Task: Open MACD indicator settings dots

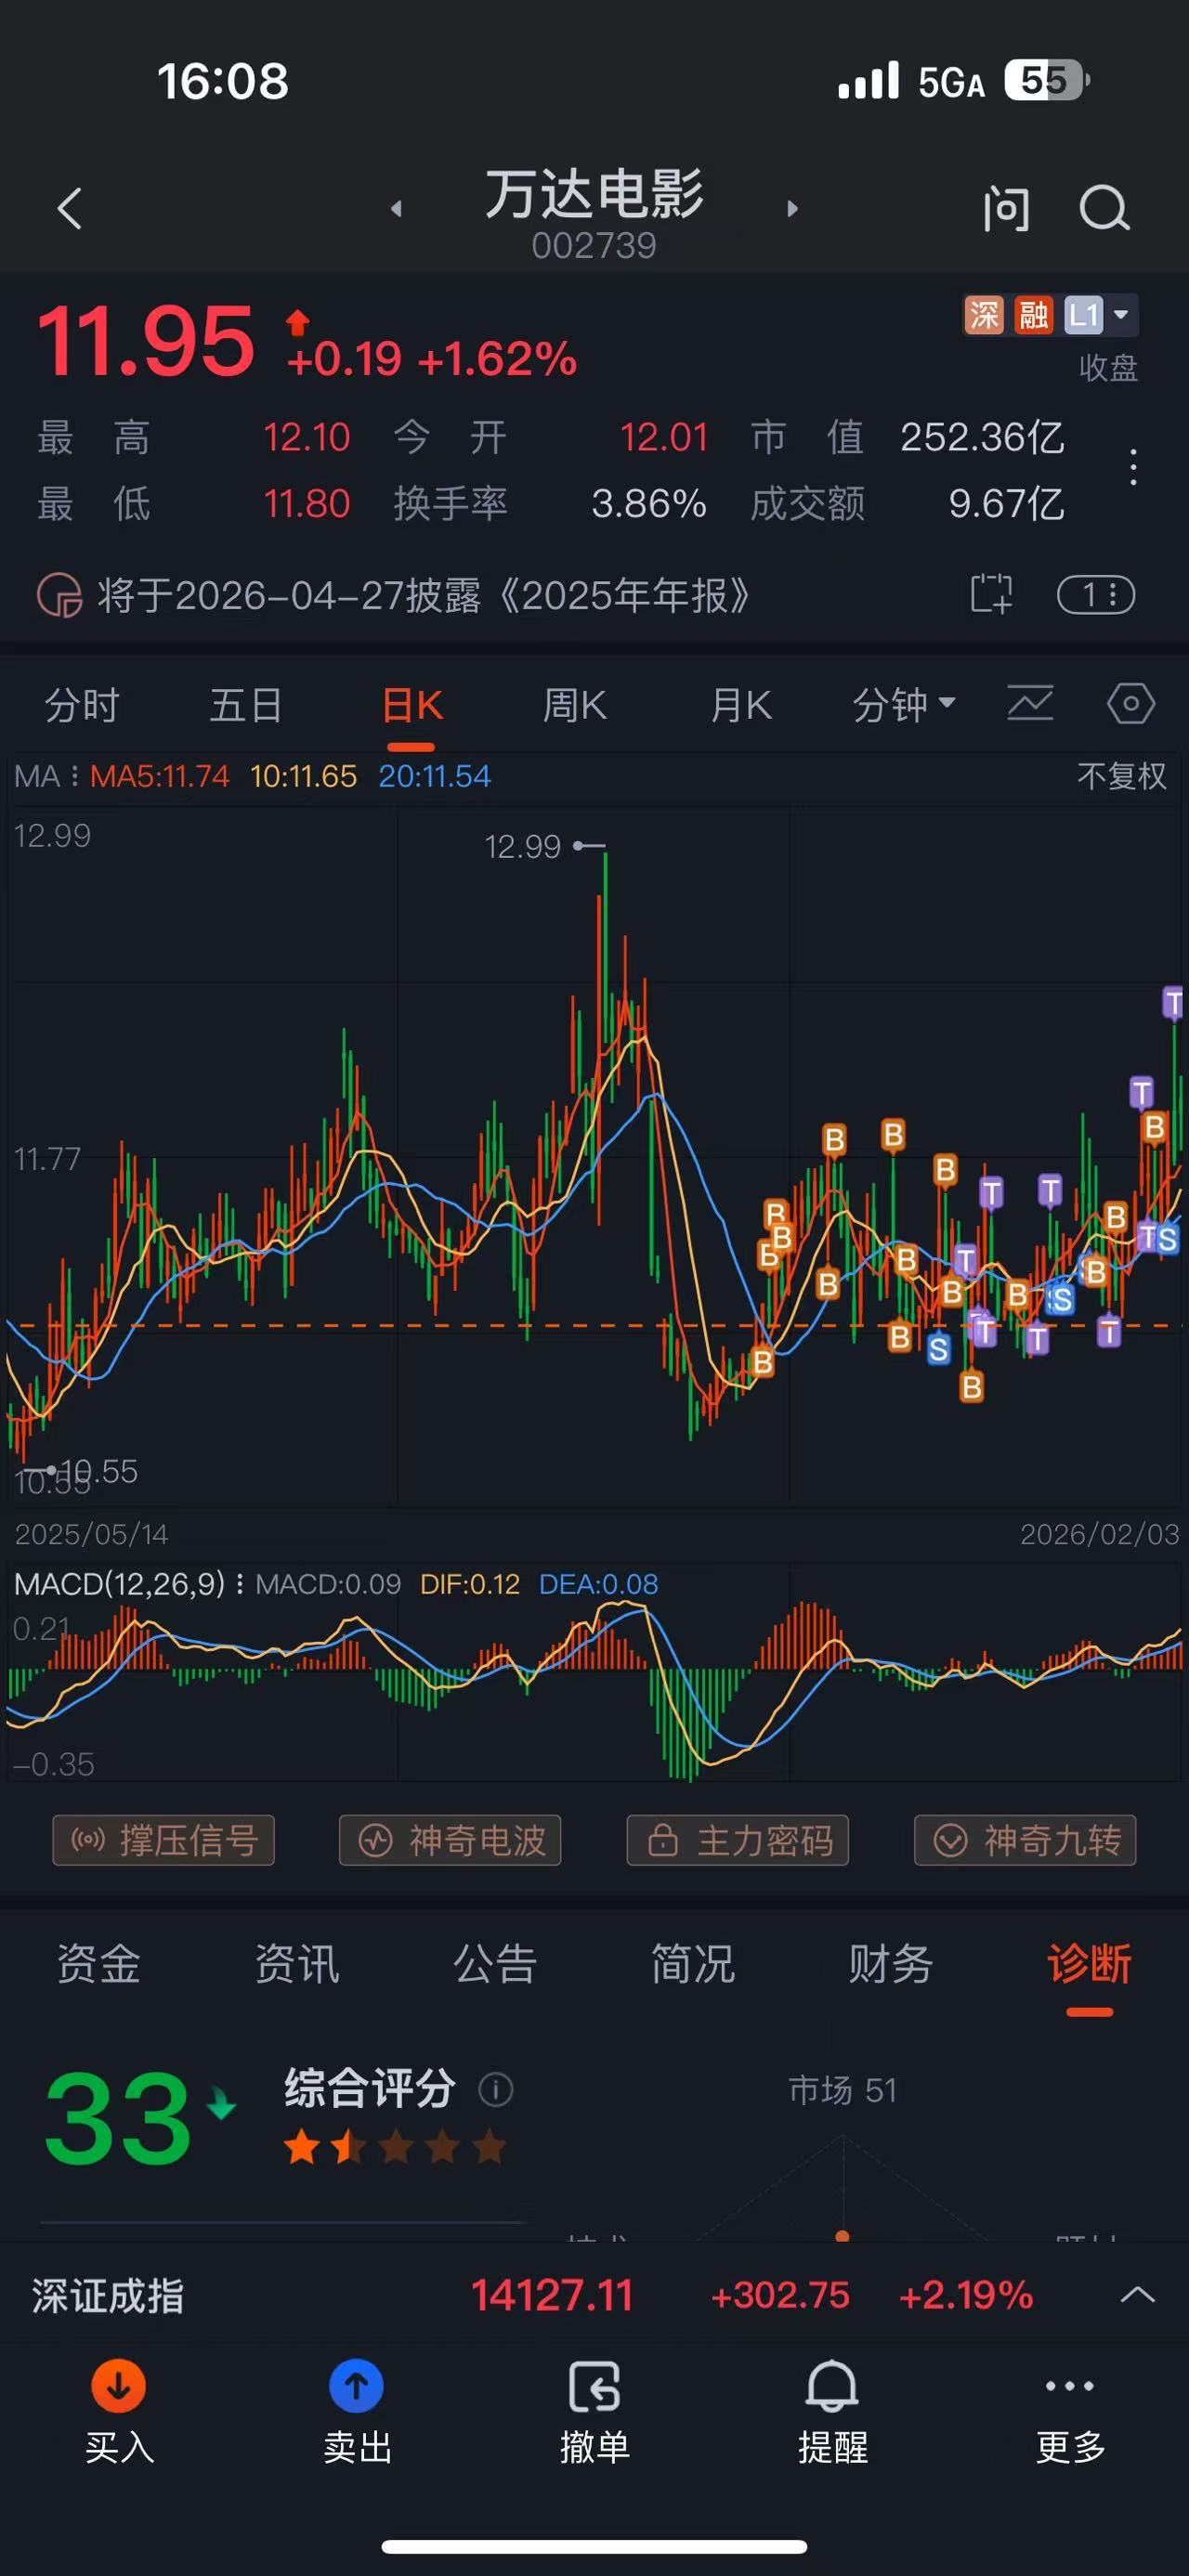Action: [239, 1584]
